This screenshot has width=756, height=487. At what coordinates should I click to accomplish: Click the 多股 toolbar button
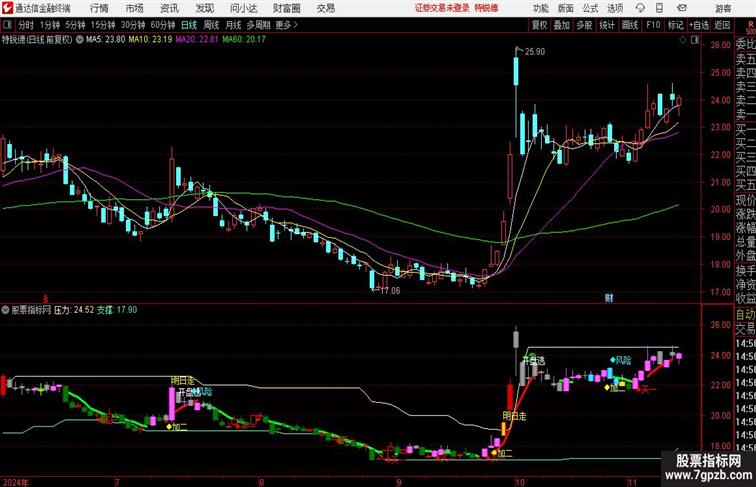pos(584,25)
